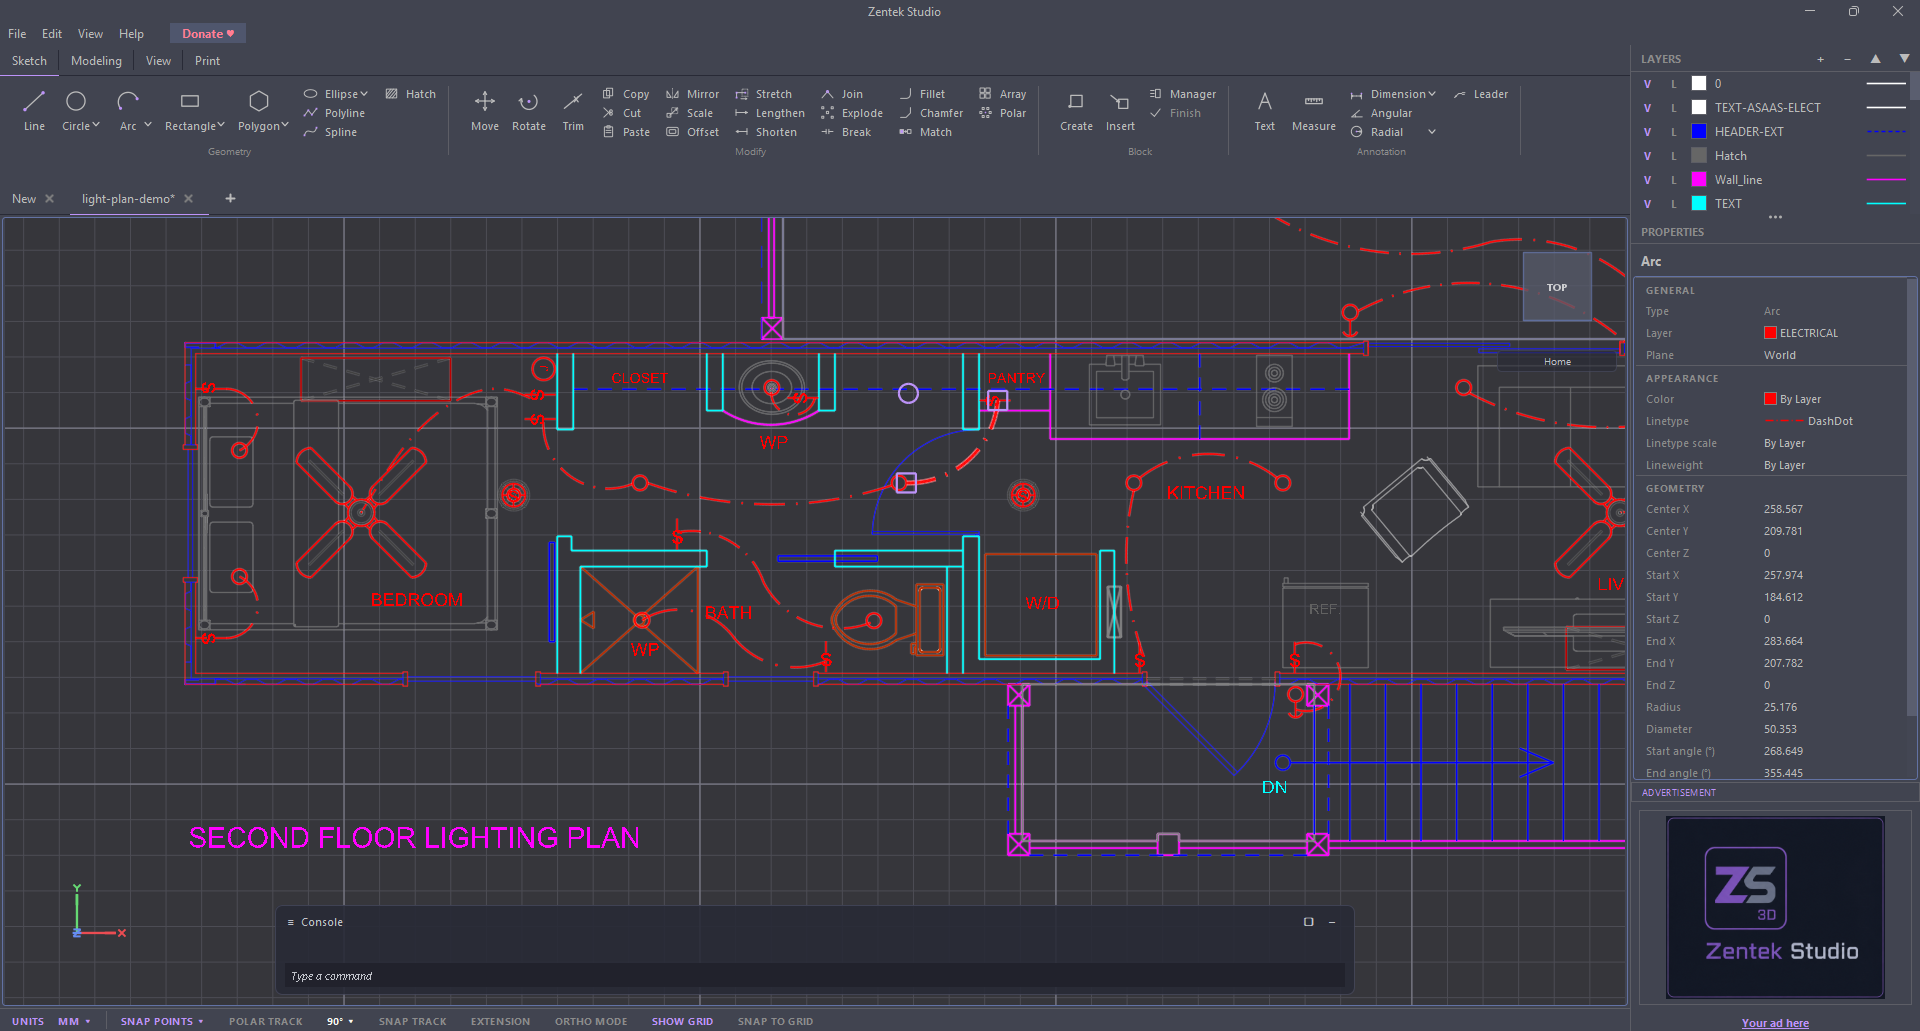The height and width of the screenshot is (1031, 1920).
Task: Select the Arc tool
Action: (127, 110)
